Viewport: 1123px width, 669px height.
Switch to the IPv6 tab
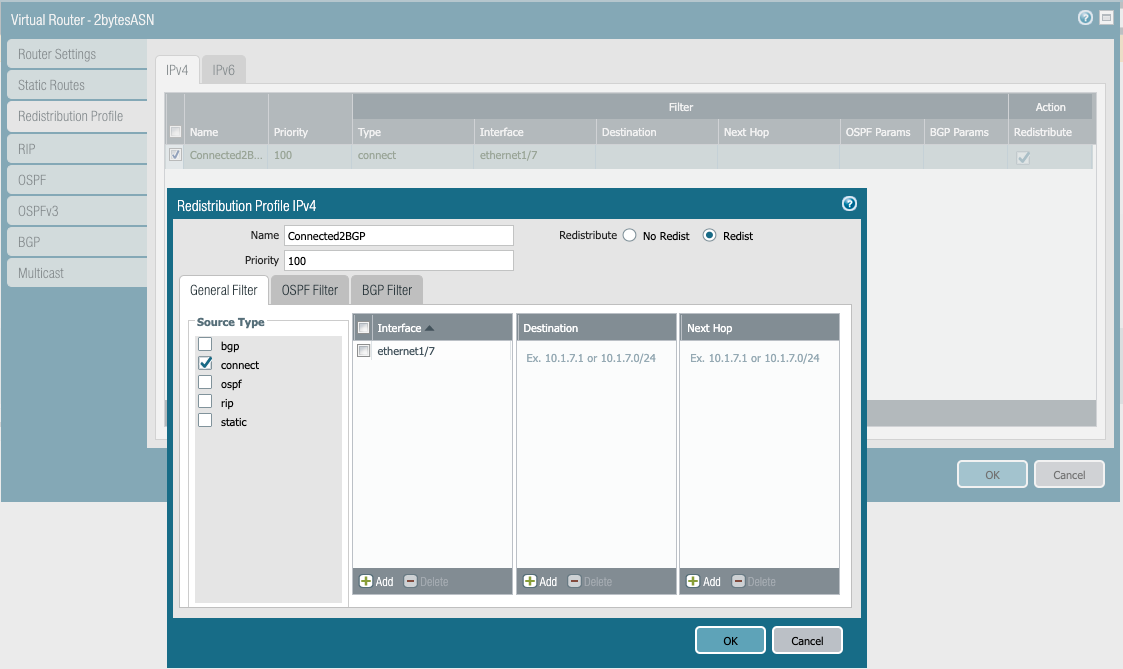pyautogui.click(x=224, y=70)
